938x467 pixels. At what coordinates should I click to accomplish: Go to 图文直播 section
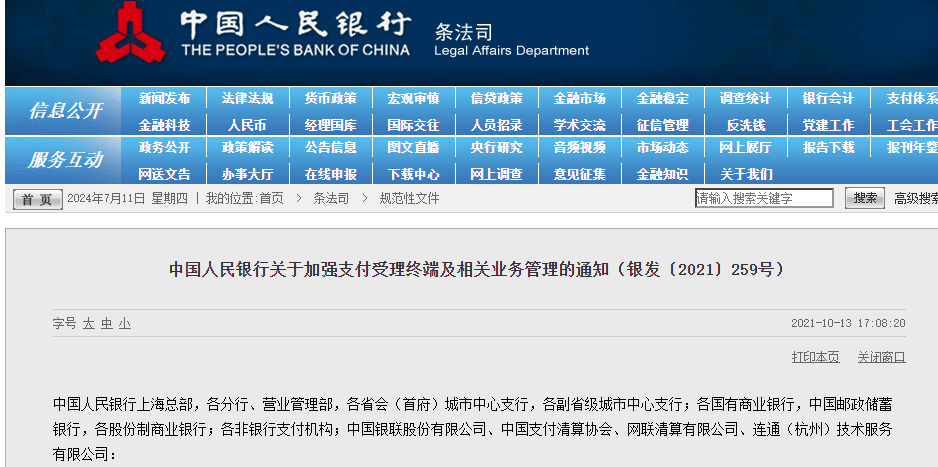pos(413,147)
